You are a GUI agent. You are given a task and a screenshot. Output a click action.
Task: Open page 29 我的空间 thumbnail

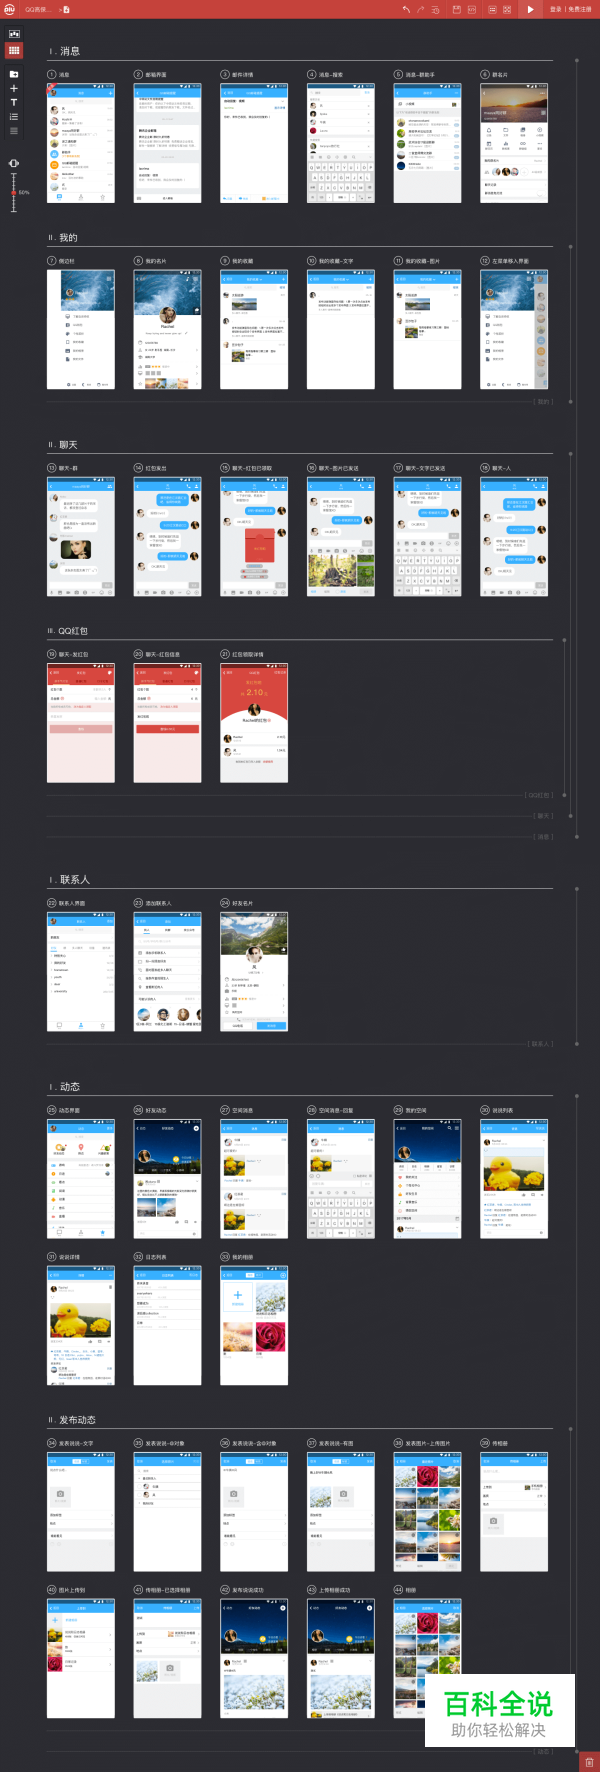pyautogui.click(x=428, y=1178)
